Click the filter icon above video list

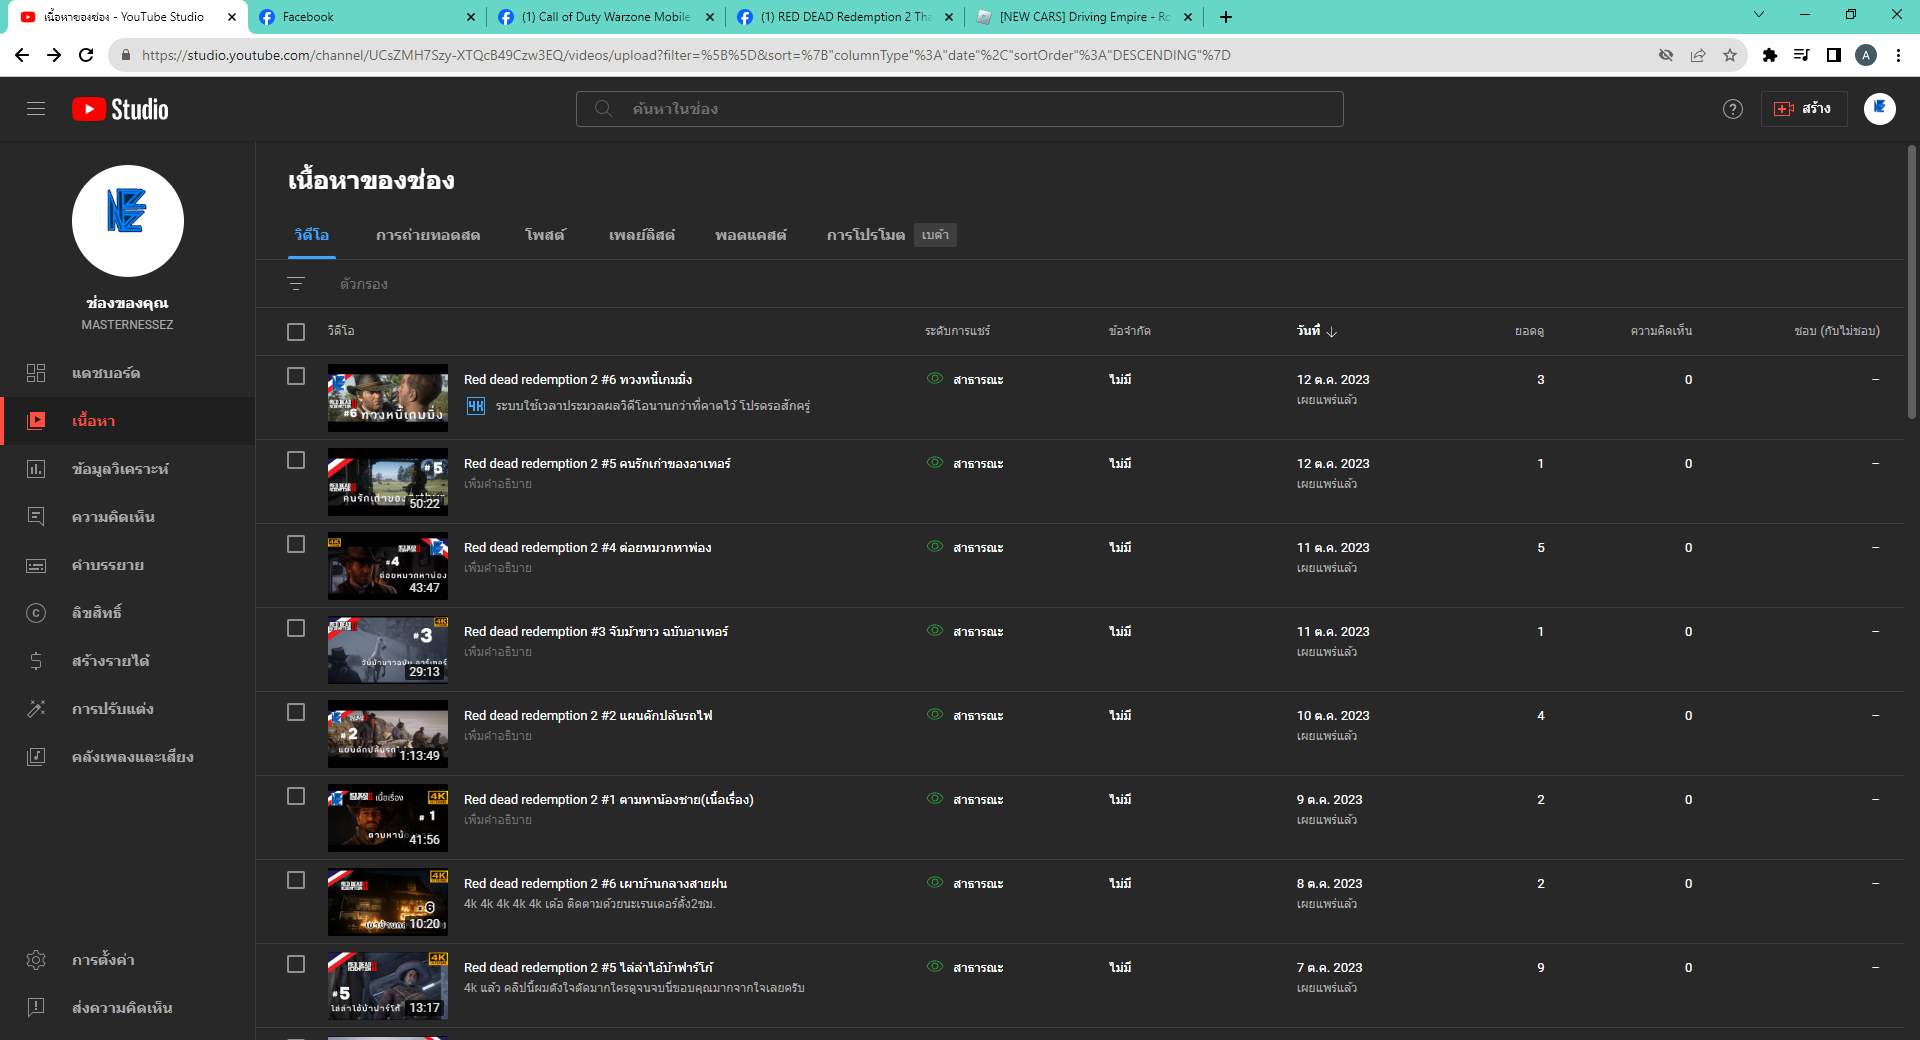296,284
